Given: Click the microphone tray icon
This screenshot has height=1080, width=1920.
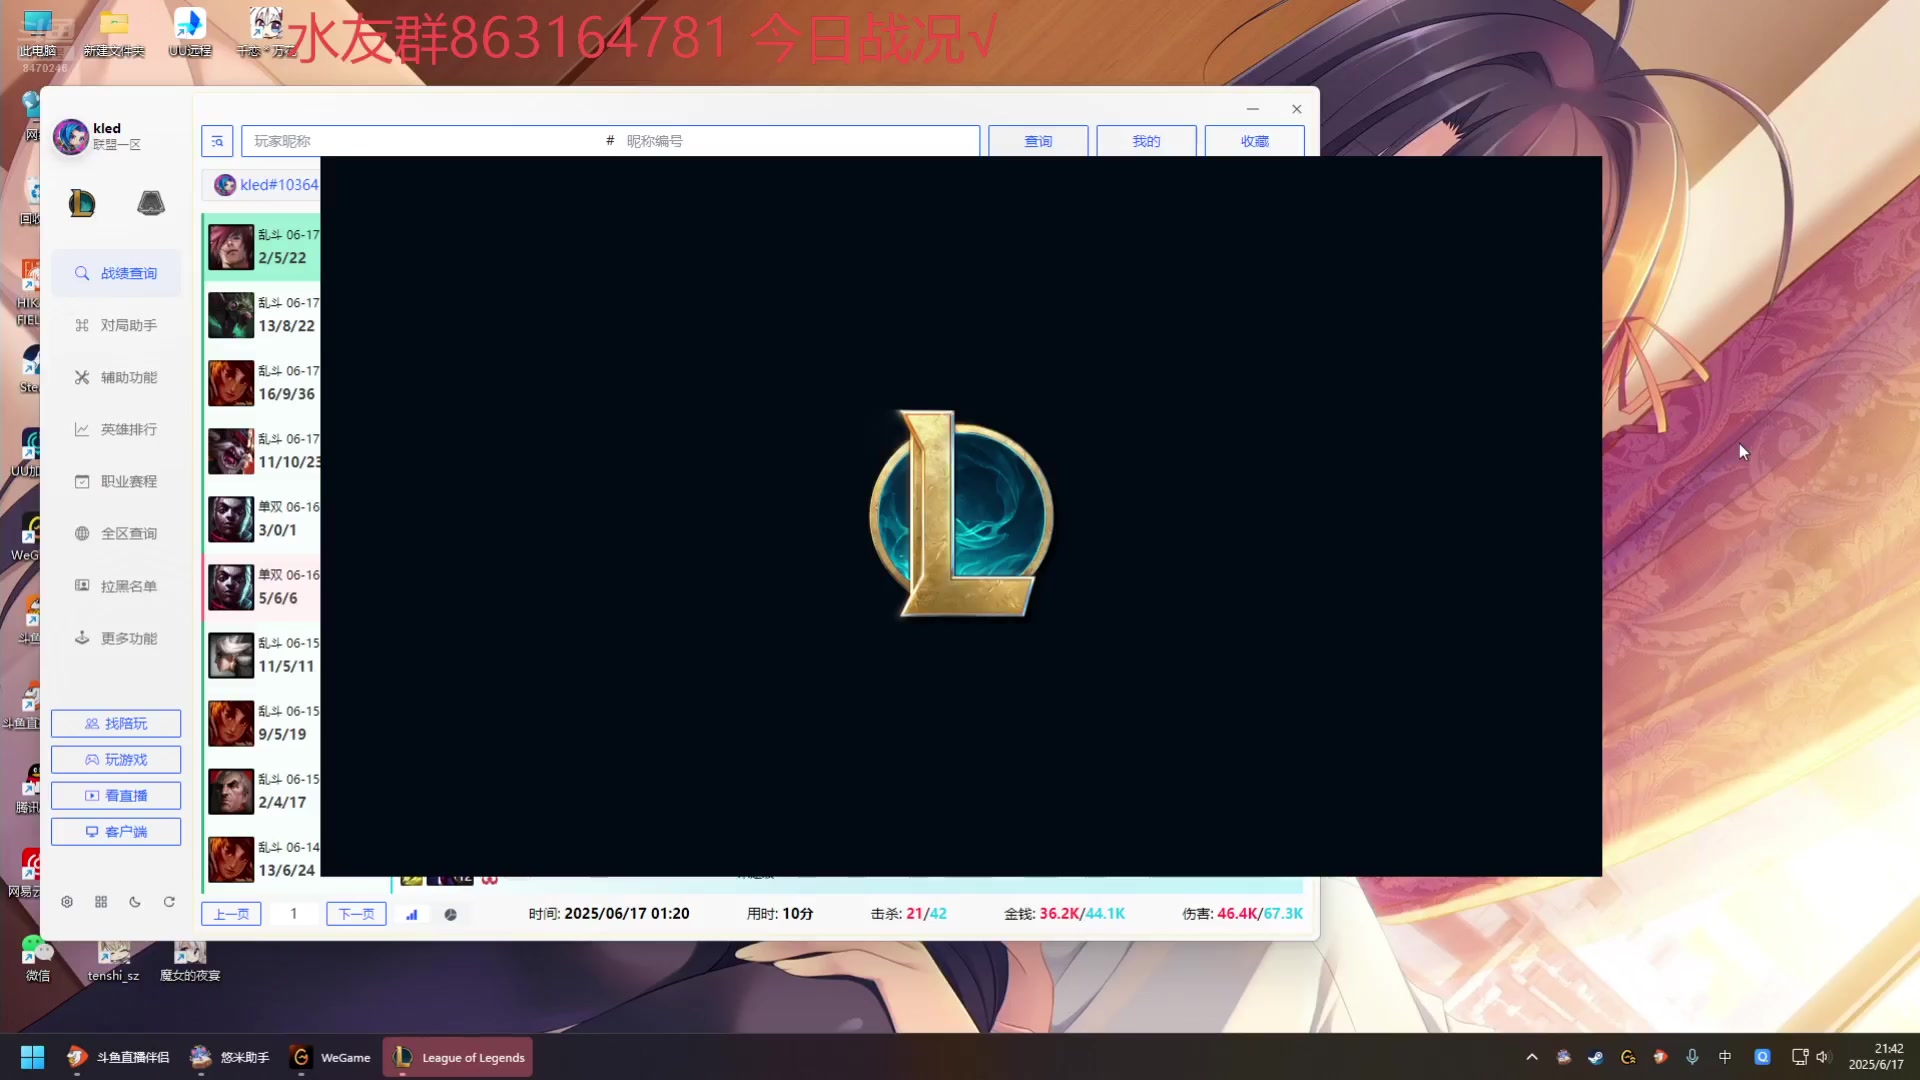Looking at the screenshot, I should tap(1692, 1057).
